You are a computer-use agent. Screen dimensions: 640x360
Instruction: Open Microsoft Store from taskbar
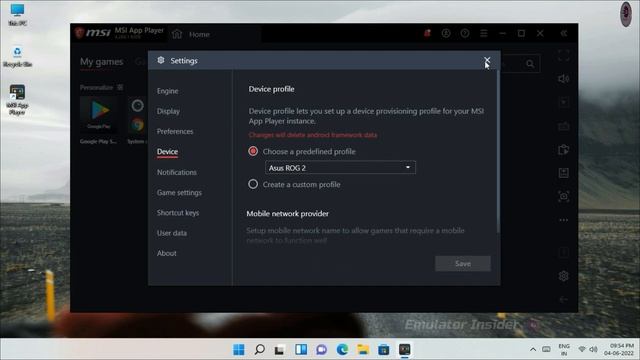(x=384, y=349)
